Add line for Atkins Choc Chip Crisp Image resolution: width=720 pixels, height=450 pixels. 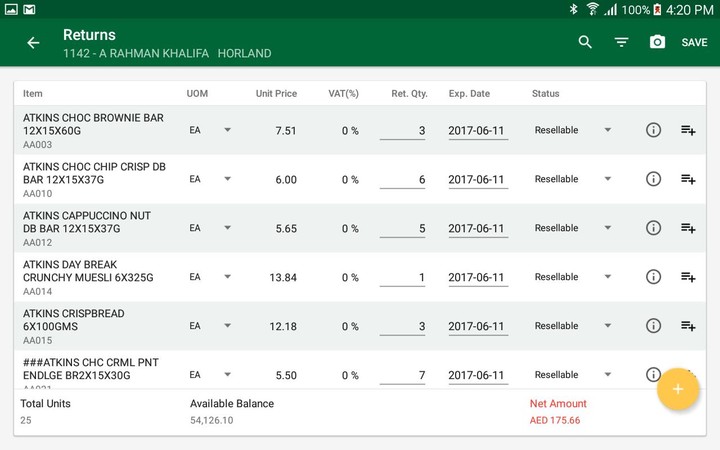(x=688, y=179)
